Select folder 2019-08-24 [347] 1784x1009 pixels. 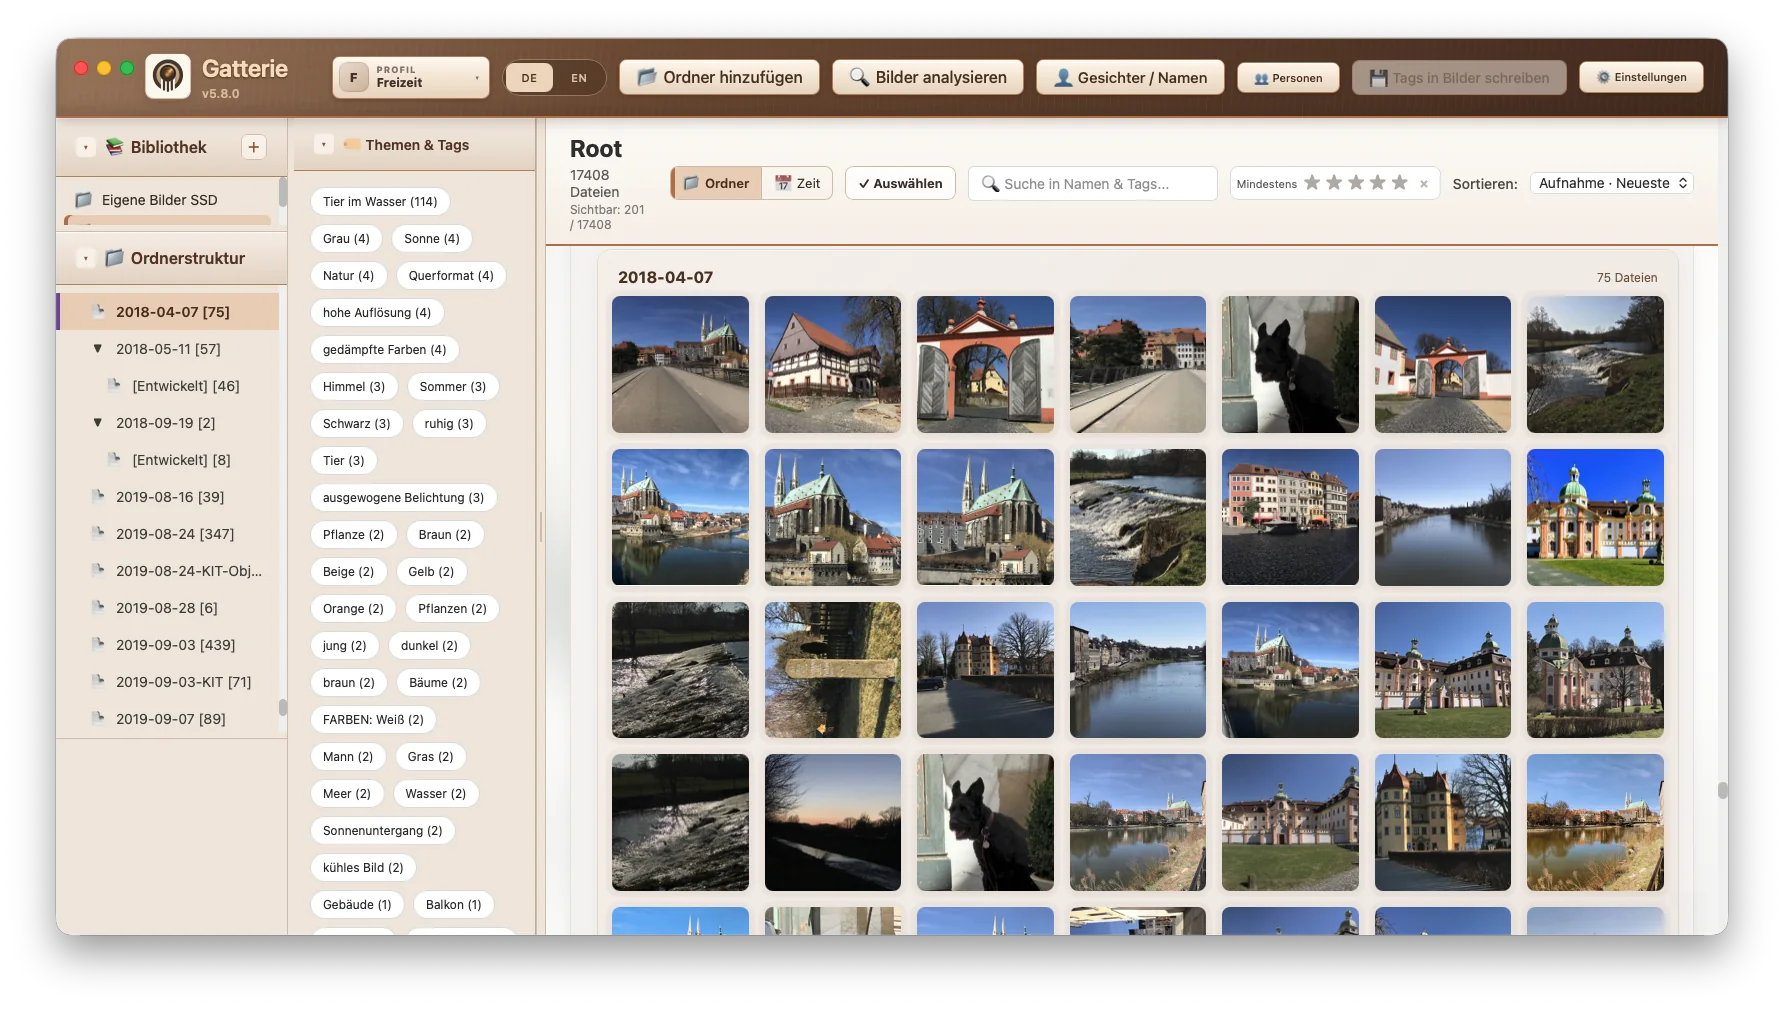coord(169,534)
